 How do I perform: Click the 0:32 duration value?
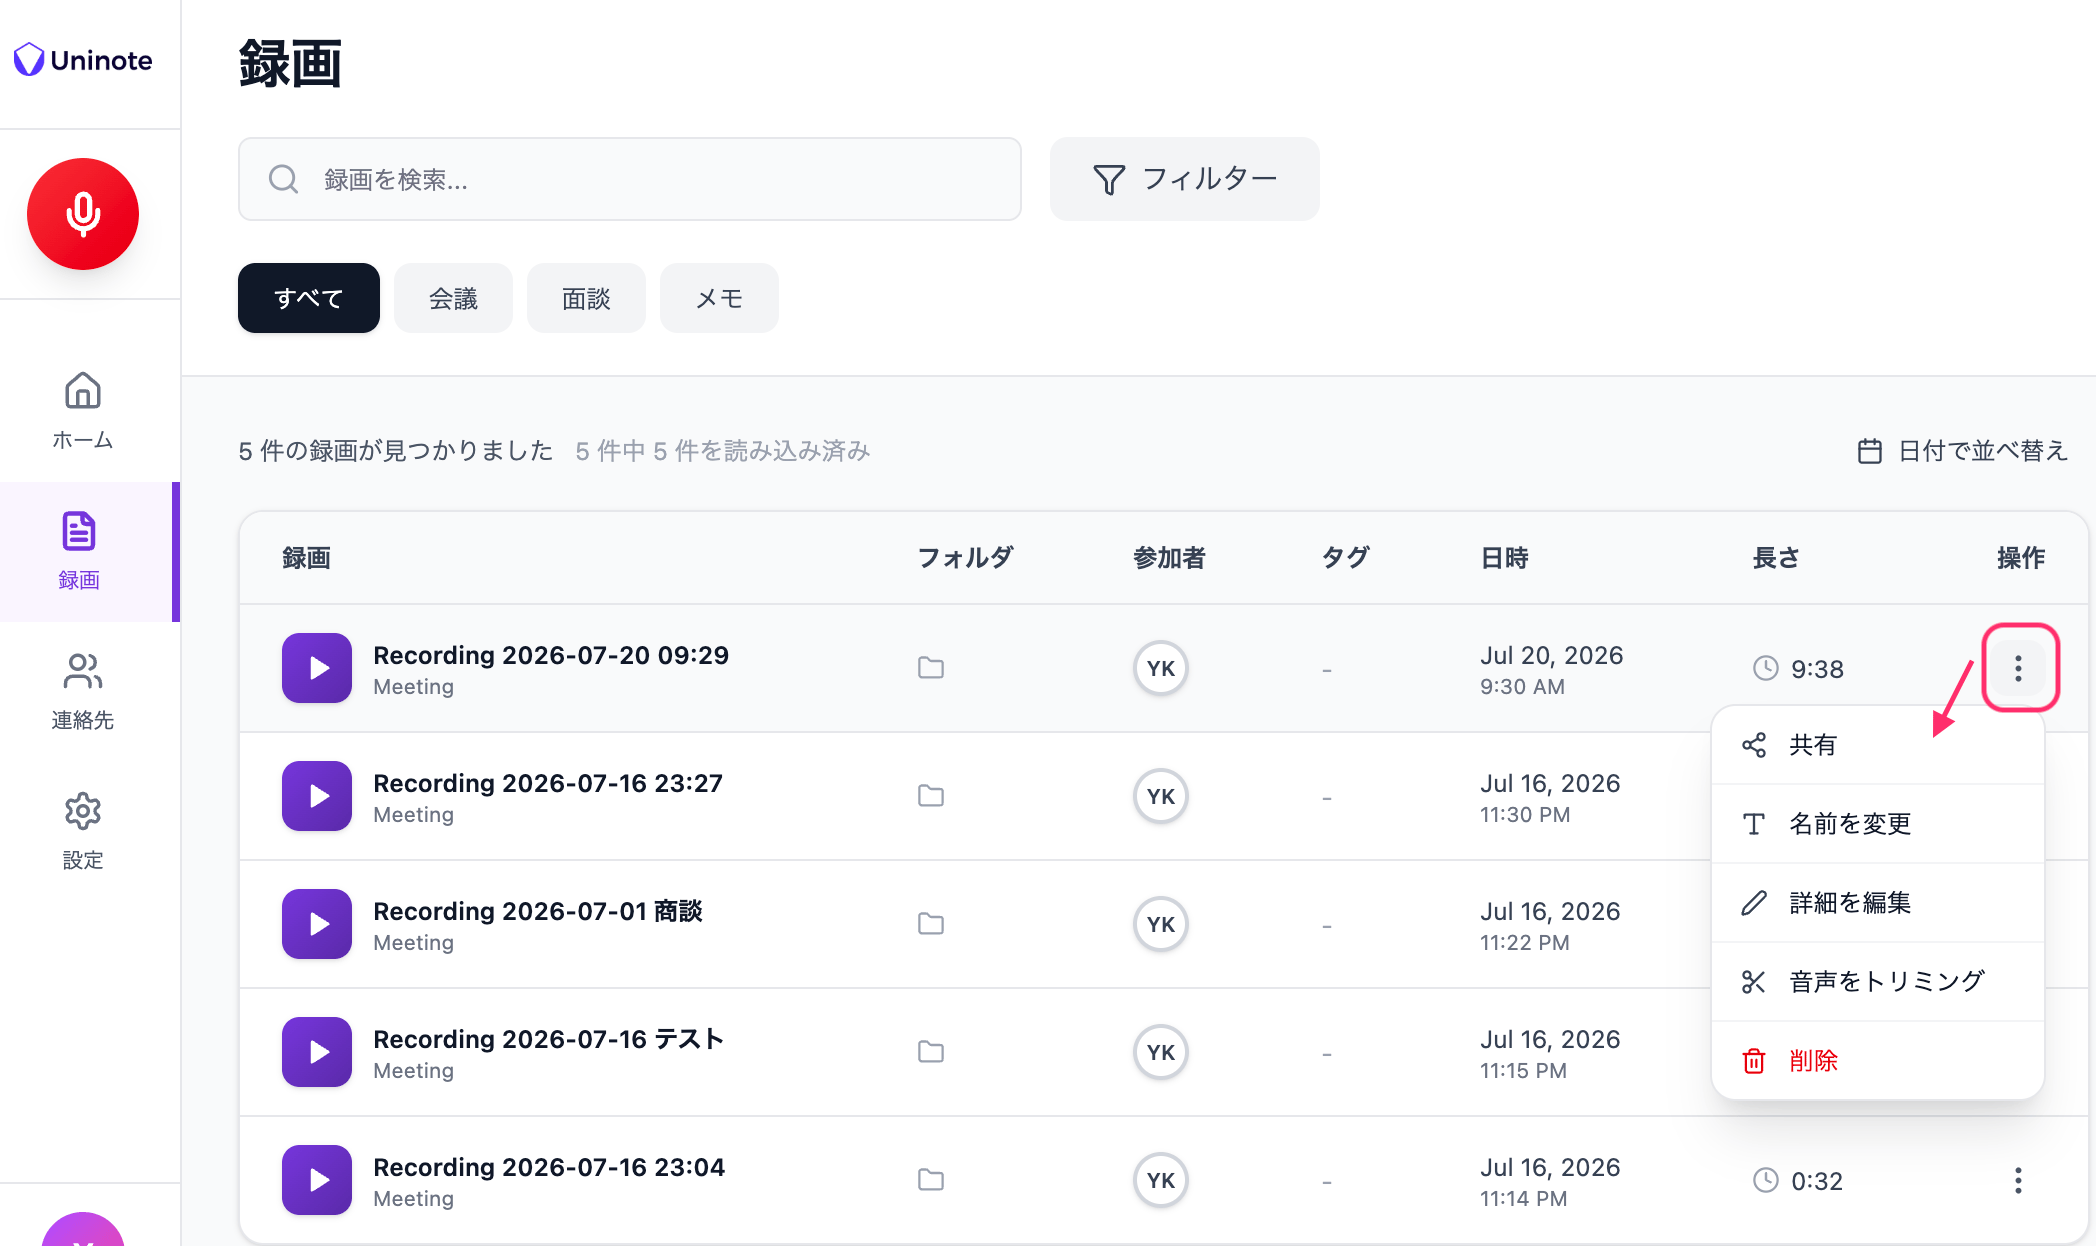pyautogui.click(x=1817, y=1181)
